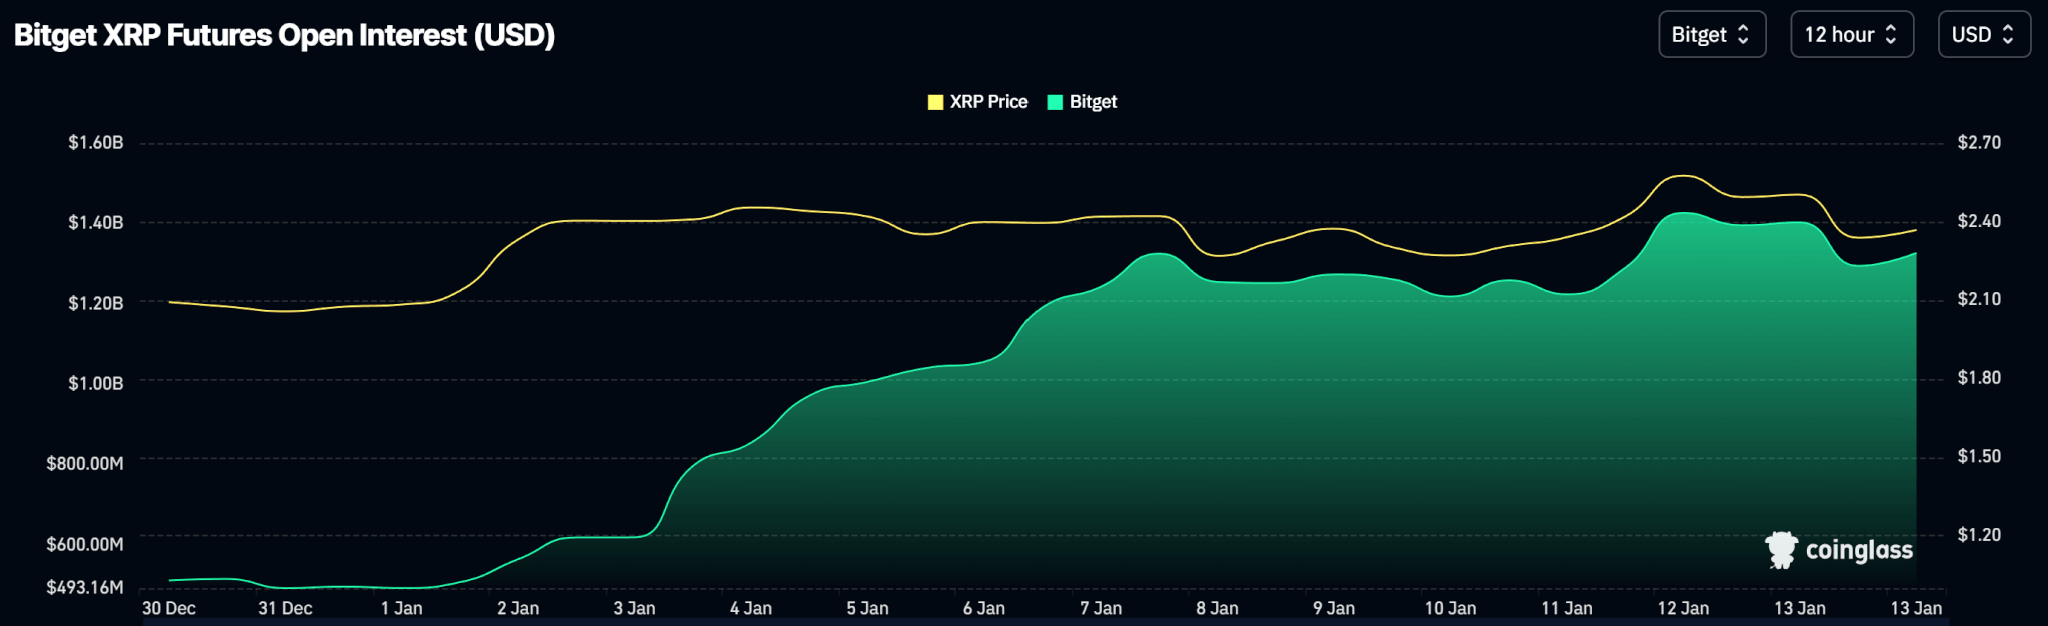
Task: Click the chart title about Futures Open Interest
Action: click(284, 35)
